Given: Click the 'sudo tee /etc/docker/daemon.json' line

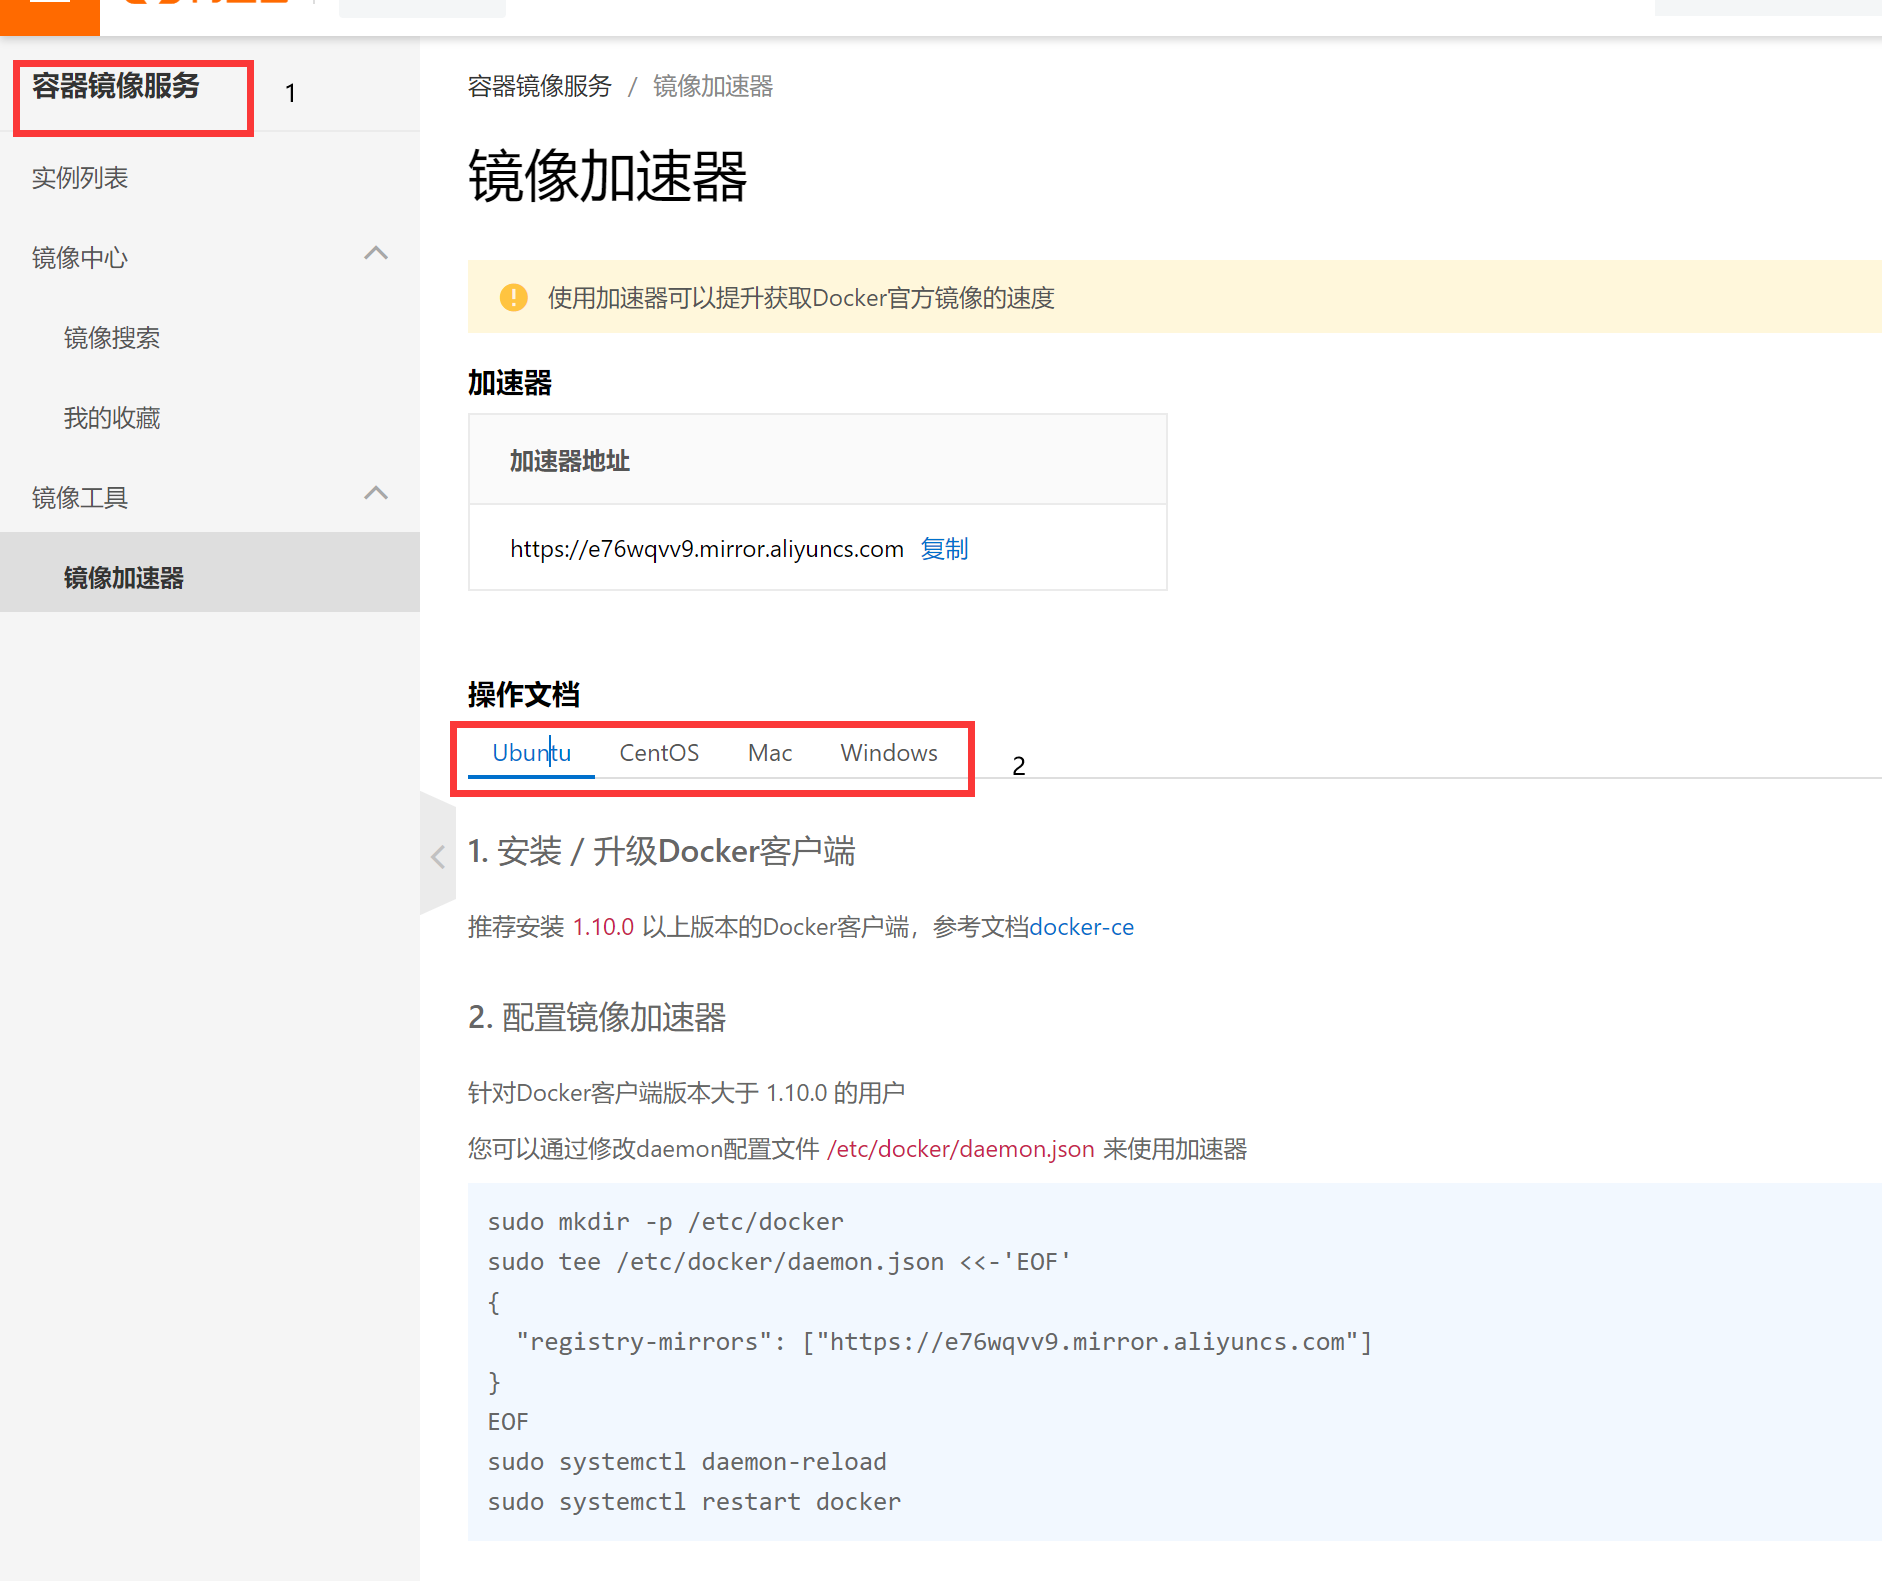Looking at the screenshot, I should point(779,1262).
